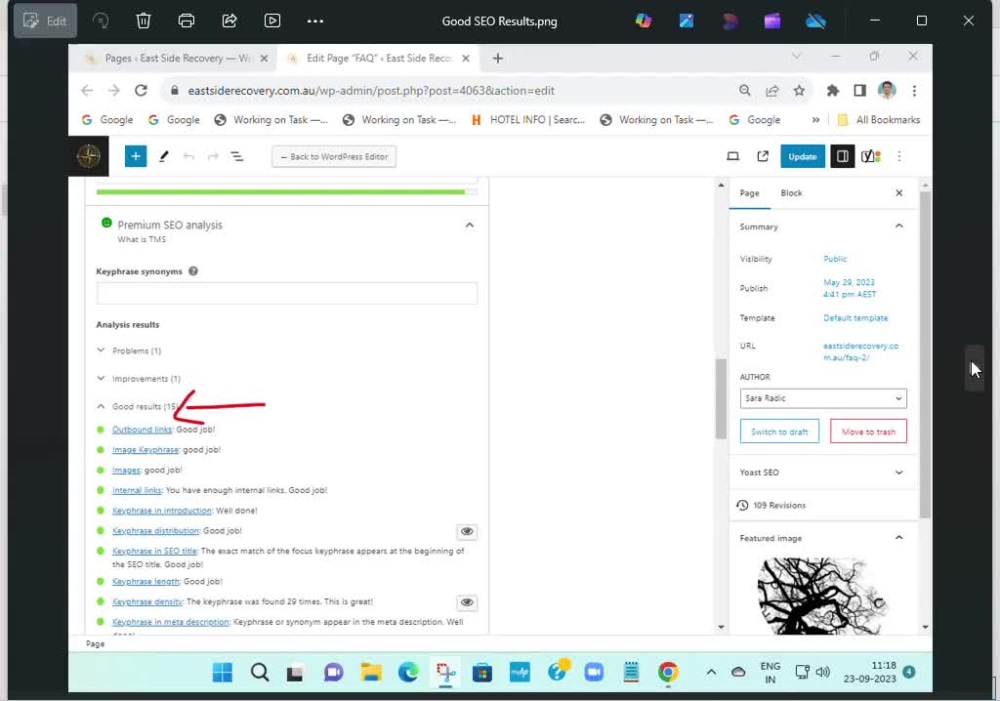
Task: Click the Keyphrase synonyms help icon
Action: point(193,271)
